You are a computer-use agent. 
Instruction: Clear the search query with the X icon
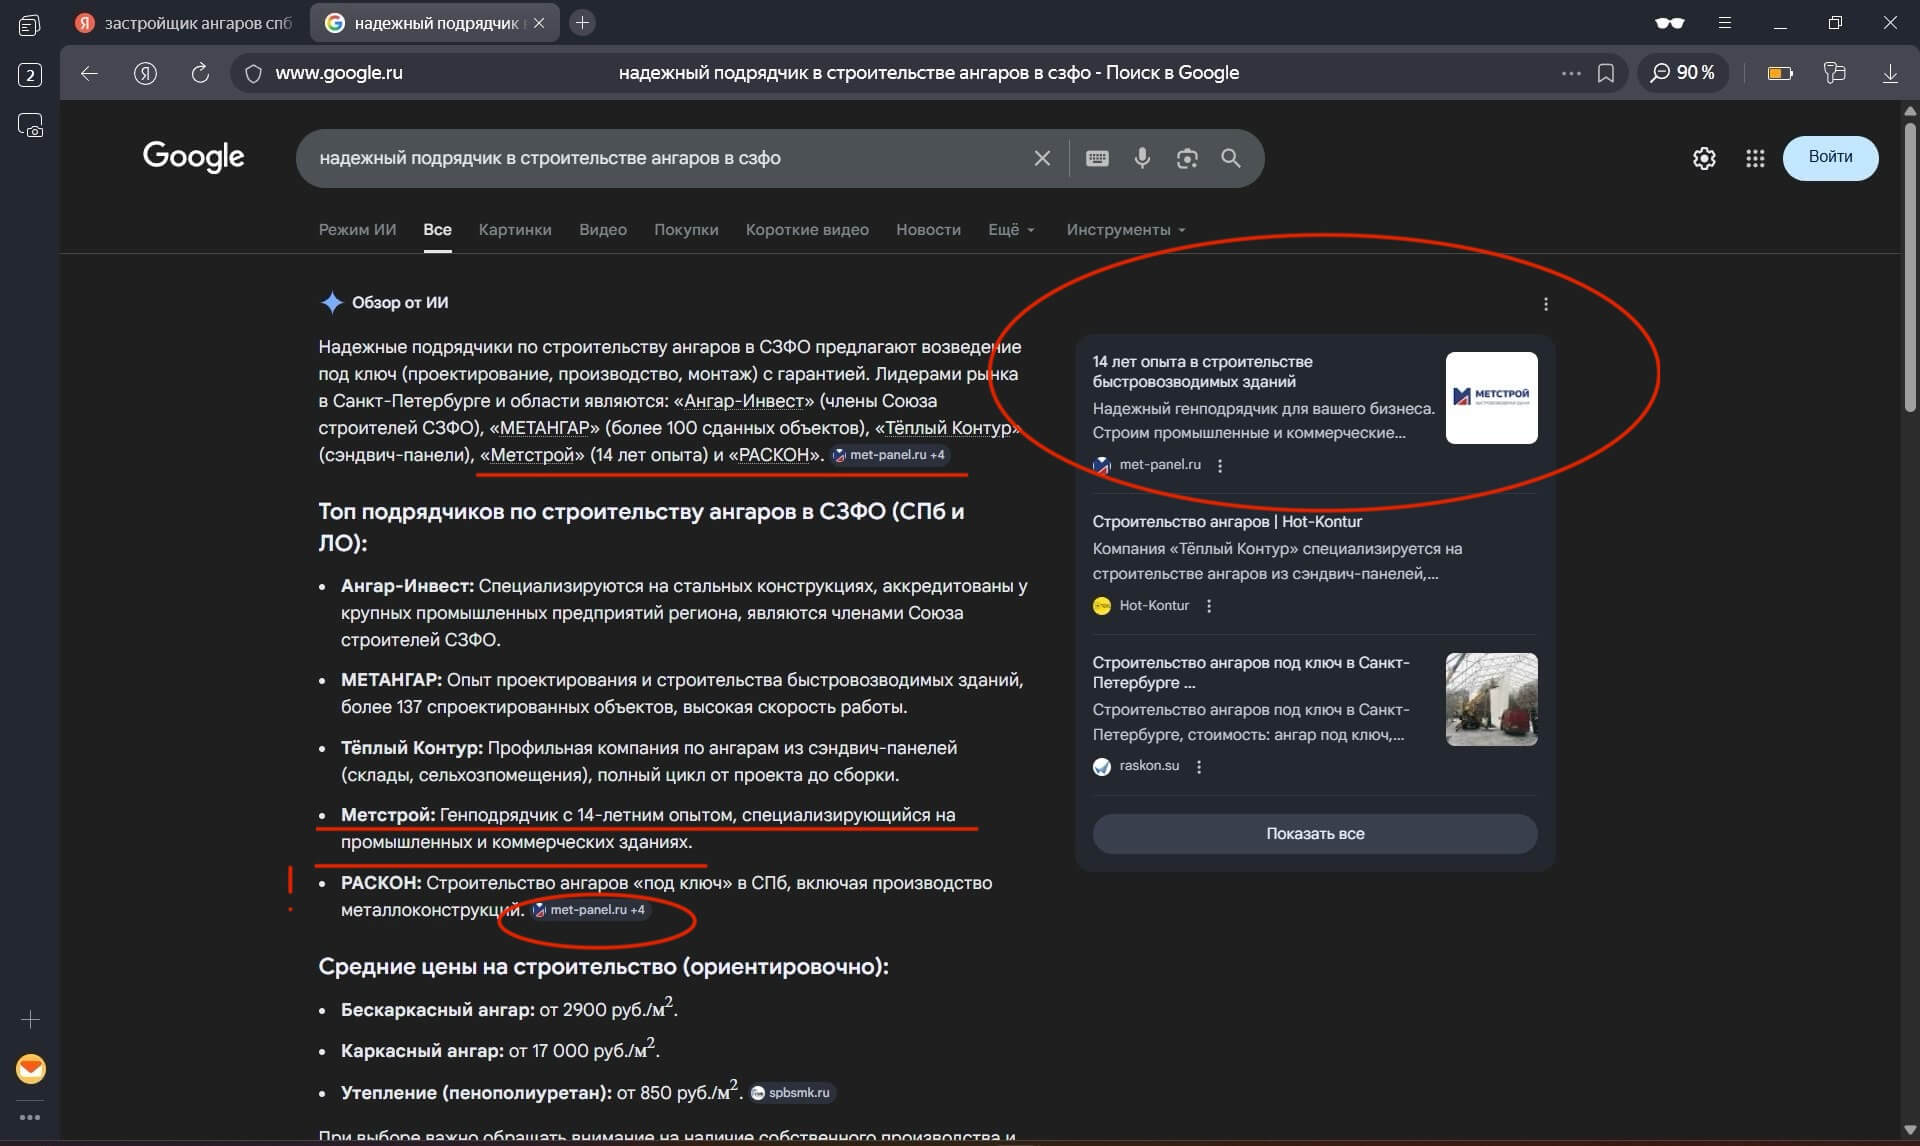1042,158
